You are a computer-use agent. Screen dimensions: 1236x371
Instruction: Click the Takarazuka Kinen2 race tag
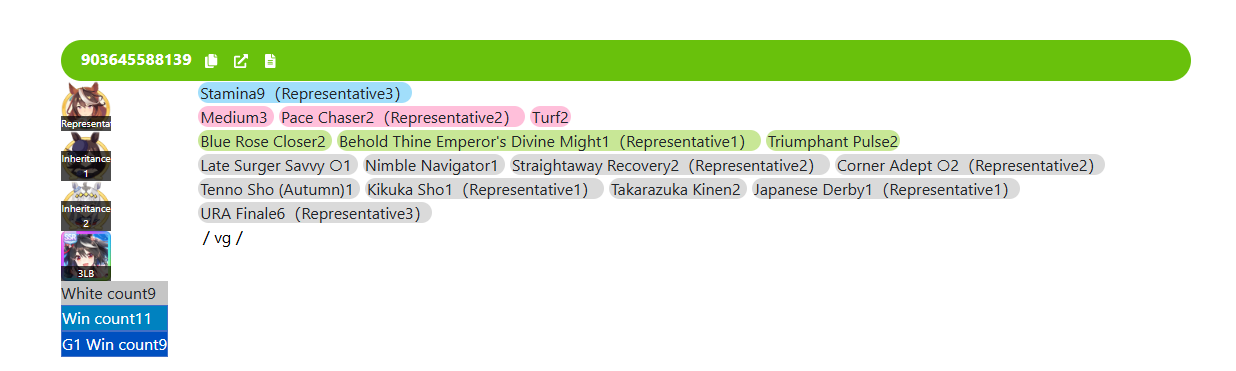[x=676, y=189]
